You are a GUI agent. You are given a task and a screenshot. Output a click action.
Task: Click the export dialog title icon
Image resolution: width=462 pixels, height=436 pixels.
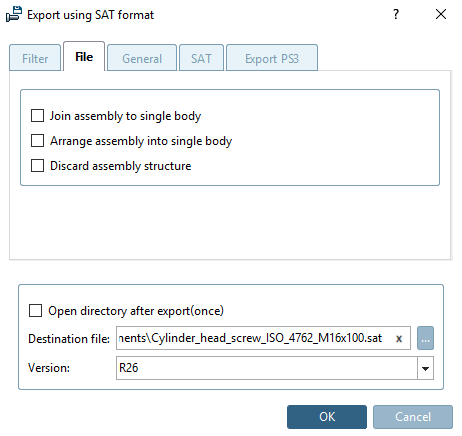click(x=14, y=15)
